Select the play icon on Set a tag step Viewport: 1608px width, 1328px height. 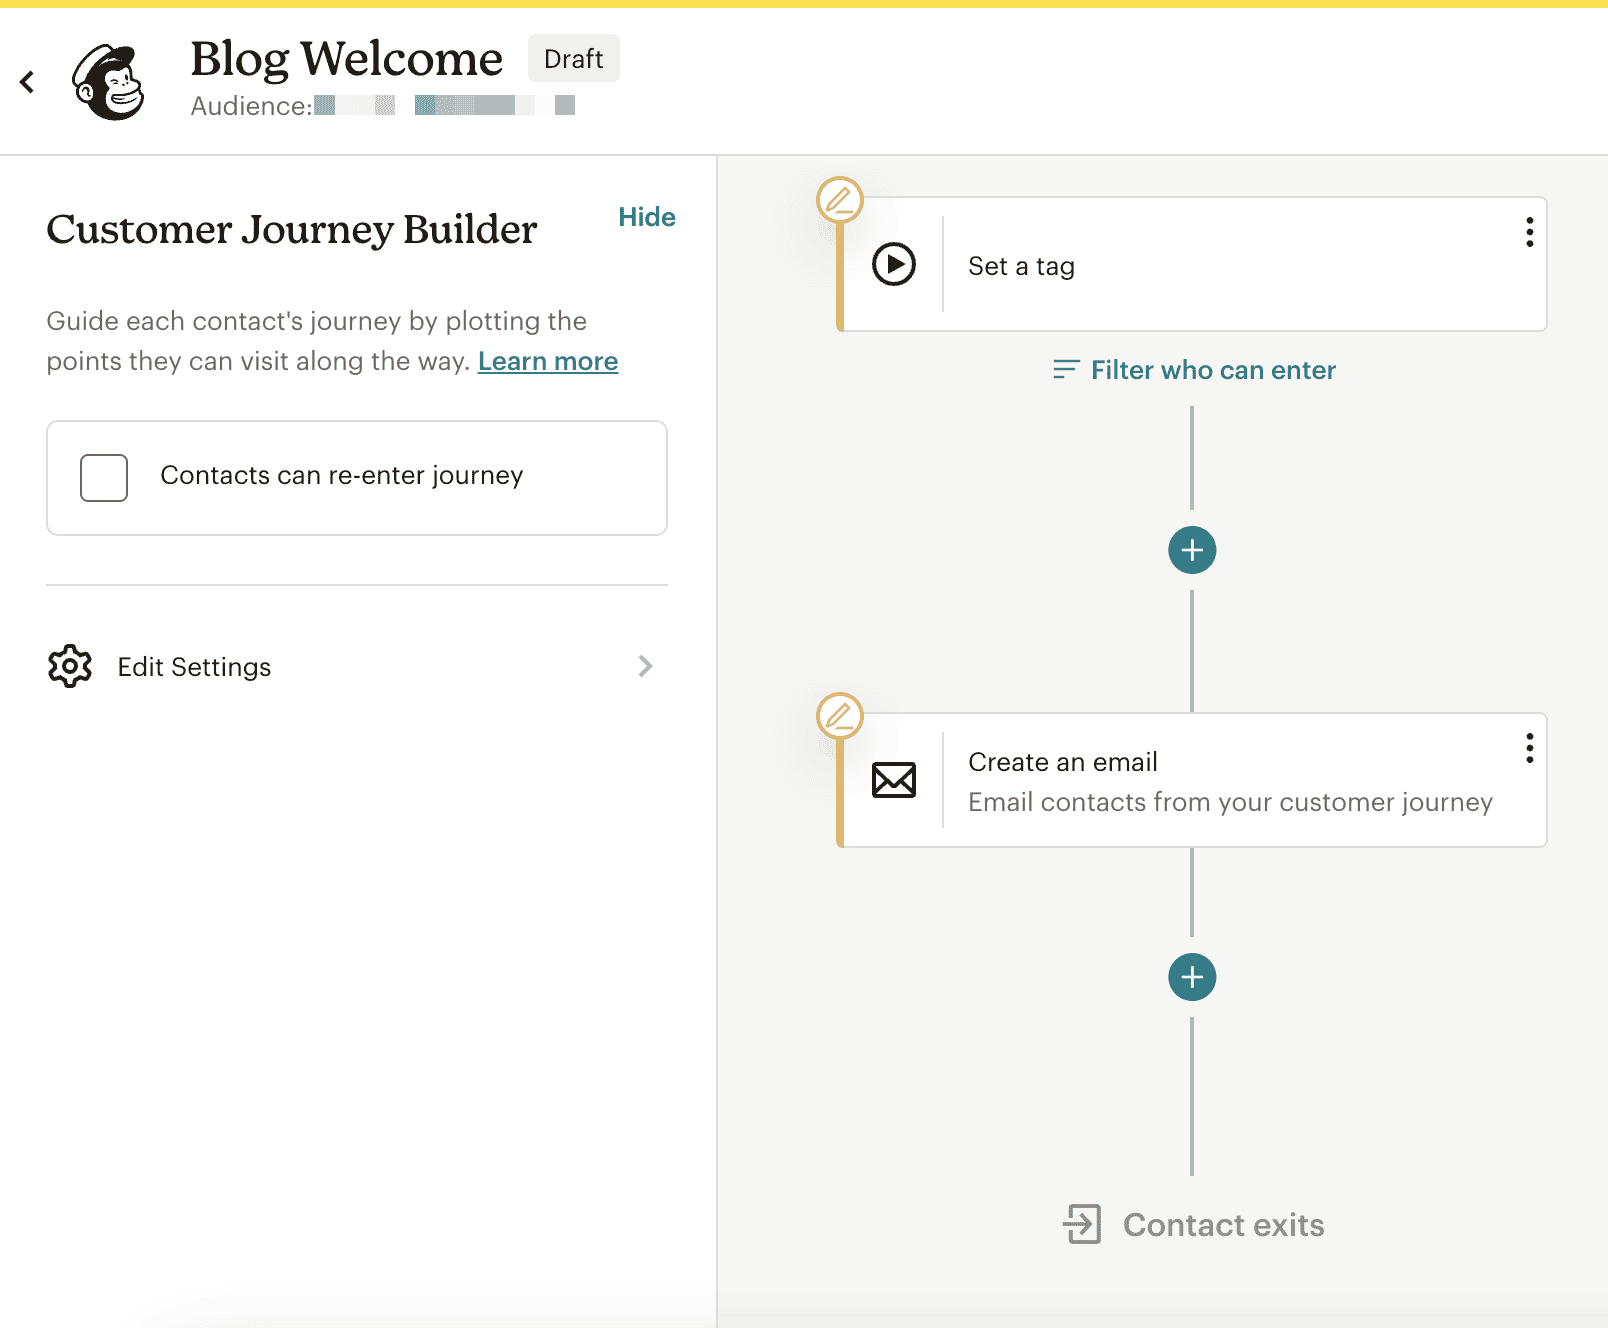point(894,264)
